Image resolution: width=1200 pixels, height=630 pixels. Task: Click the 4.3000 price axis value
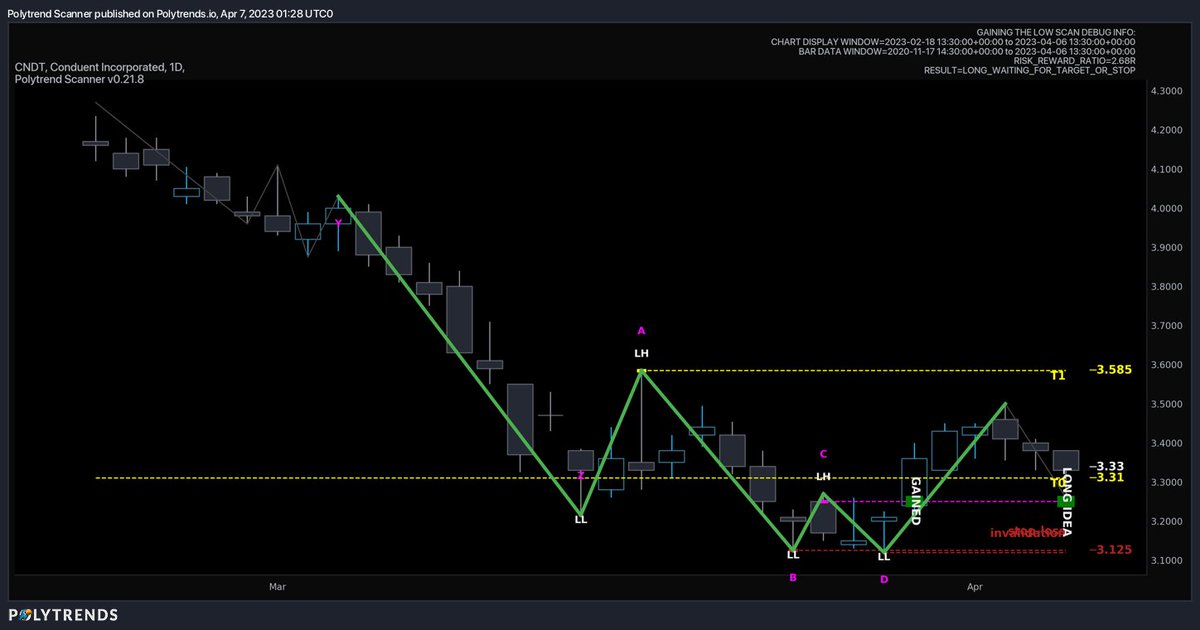tap(1169, 91)
